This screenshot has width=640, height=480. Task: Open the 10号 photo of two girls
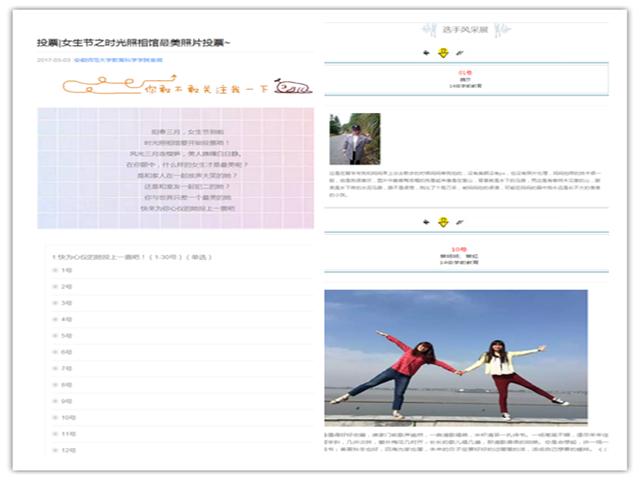(456, 356)
